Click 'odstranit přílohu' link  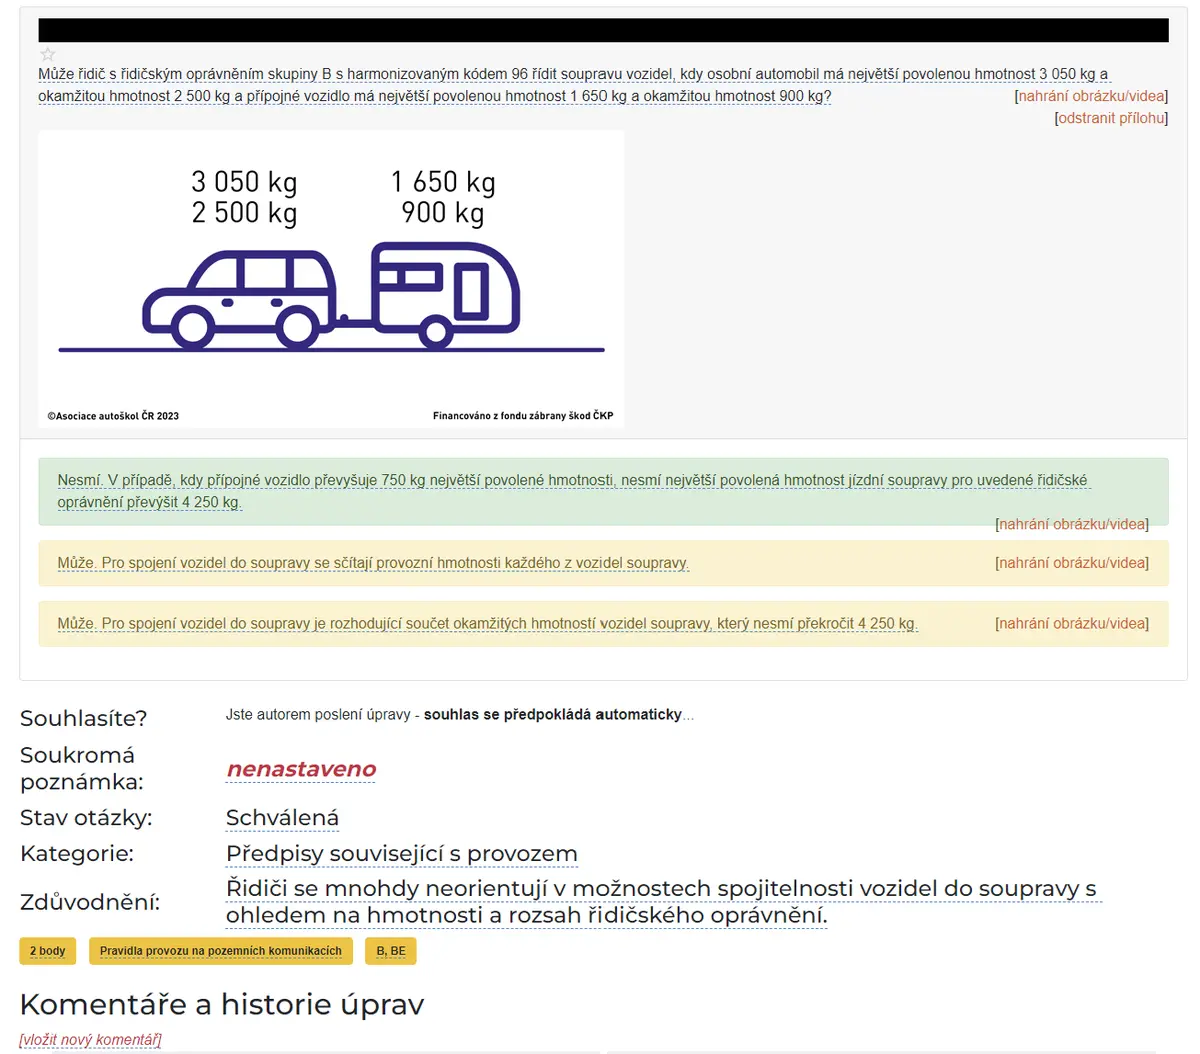1111,118
